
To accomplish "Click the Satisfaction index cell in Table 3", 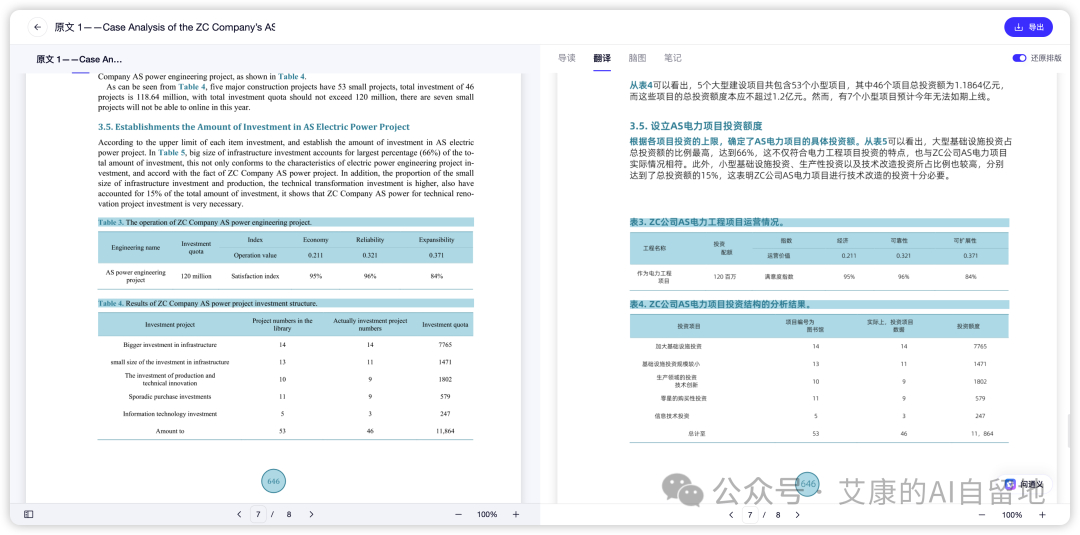I will [x=256, y=275].
